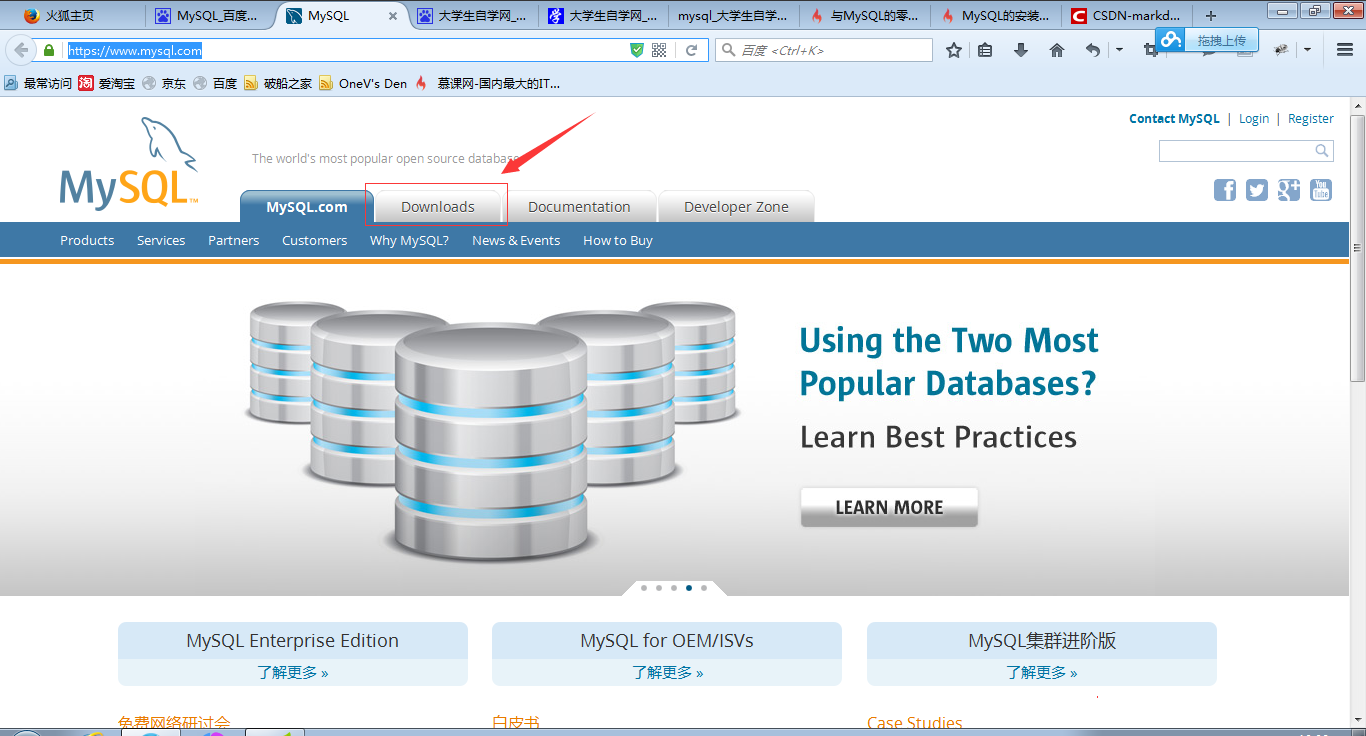Click the browser back arrow button

point(21,50)
